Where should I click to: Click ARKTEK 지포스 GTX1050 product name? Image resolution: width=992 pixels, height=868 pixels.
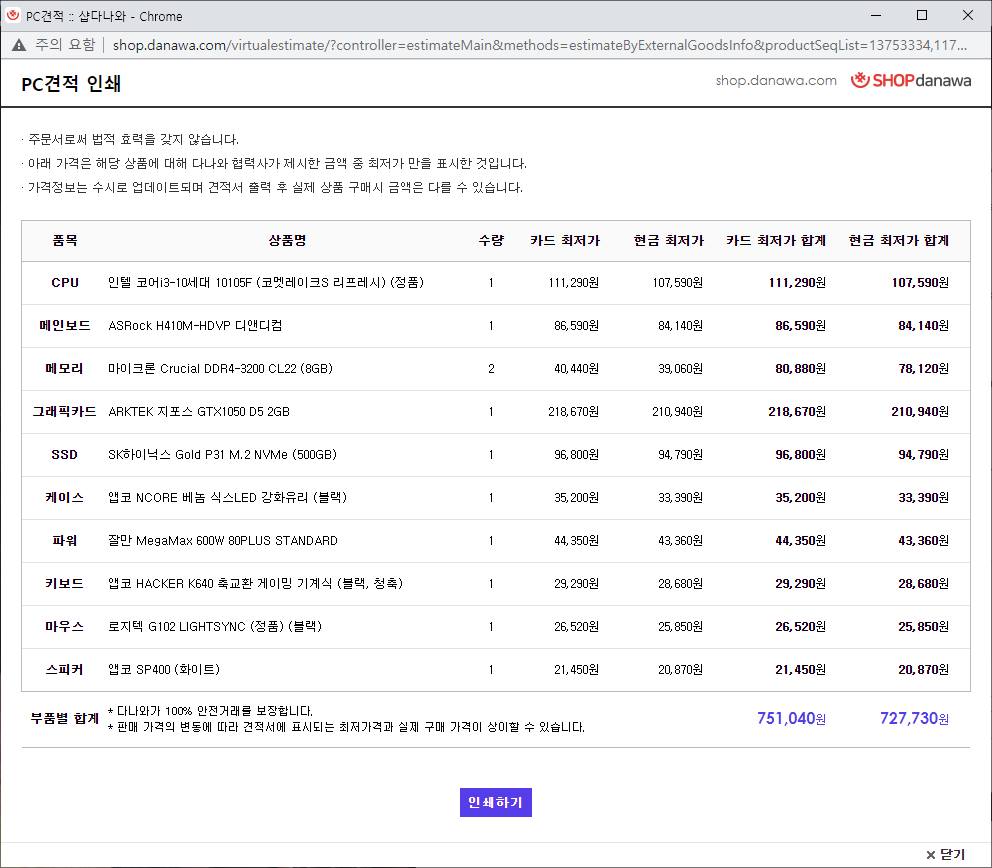tap(199, 412)
